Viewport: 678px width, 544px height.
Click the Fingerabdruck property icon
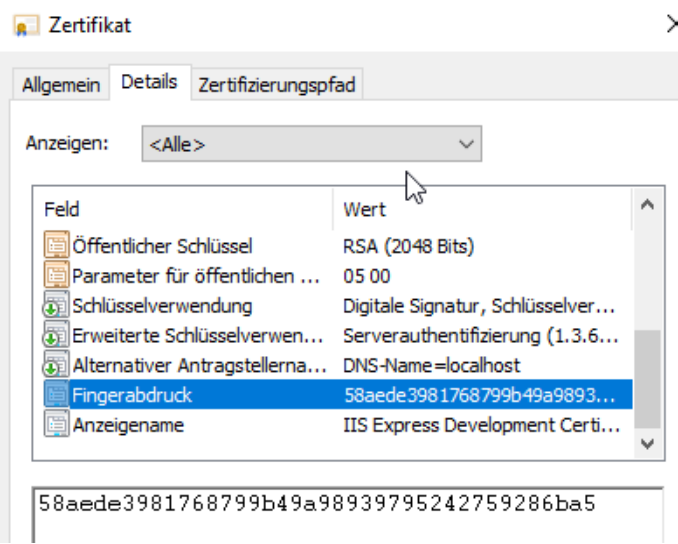(x=56, y=394)
